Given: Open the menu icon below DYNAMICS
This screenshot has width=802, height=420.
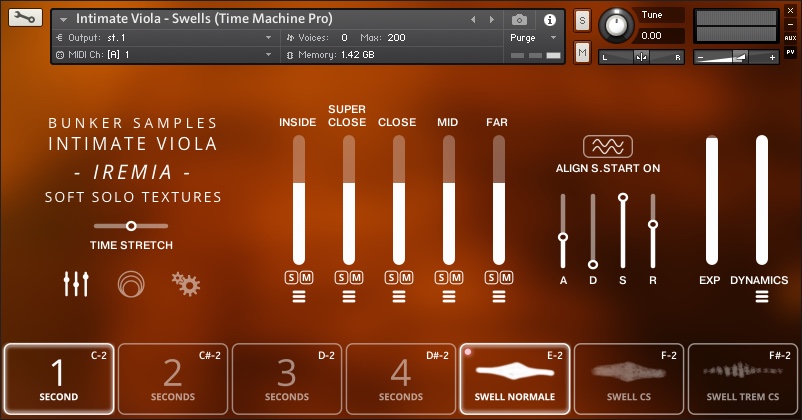Looking at the screenshot, I should (762, 296).
